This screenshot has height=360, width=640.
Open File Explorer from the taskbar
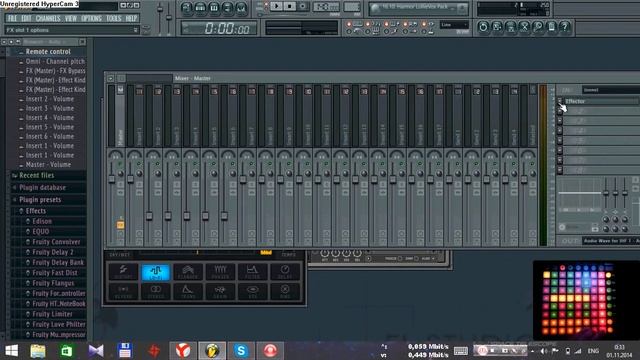pos(38,351)
